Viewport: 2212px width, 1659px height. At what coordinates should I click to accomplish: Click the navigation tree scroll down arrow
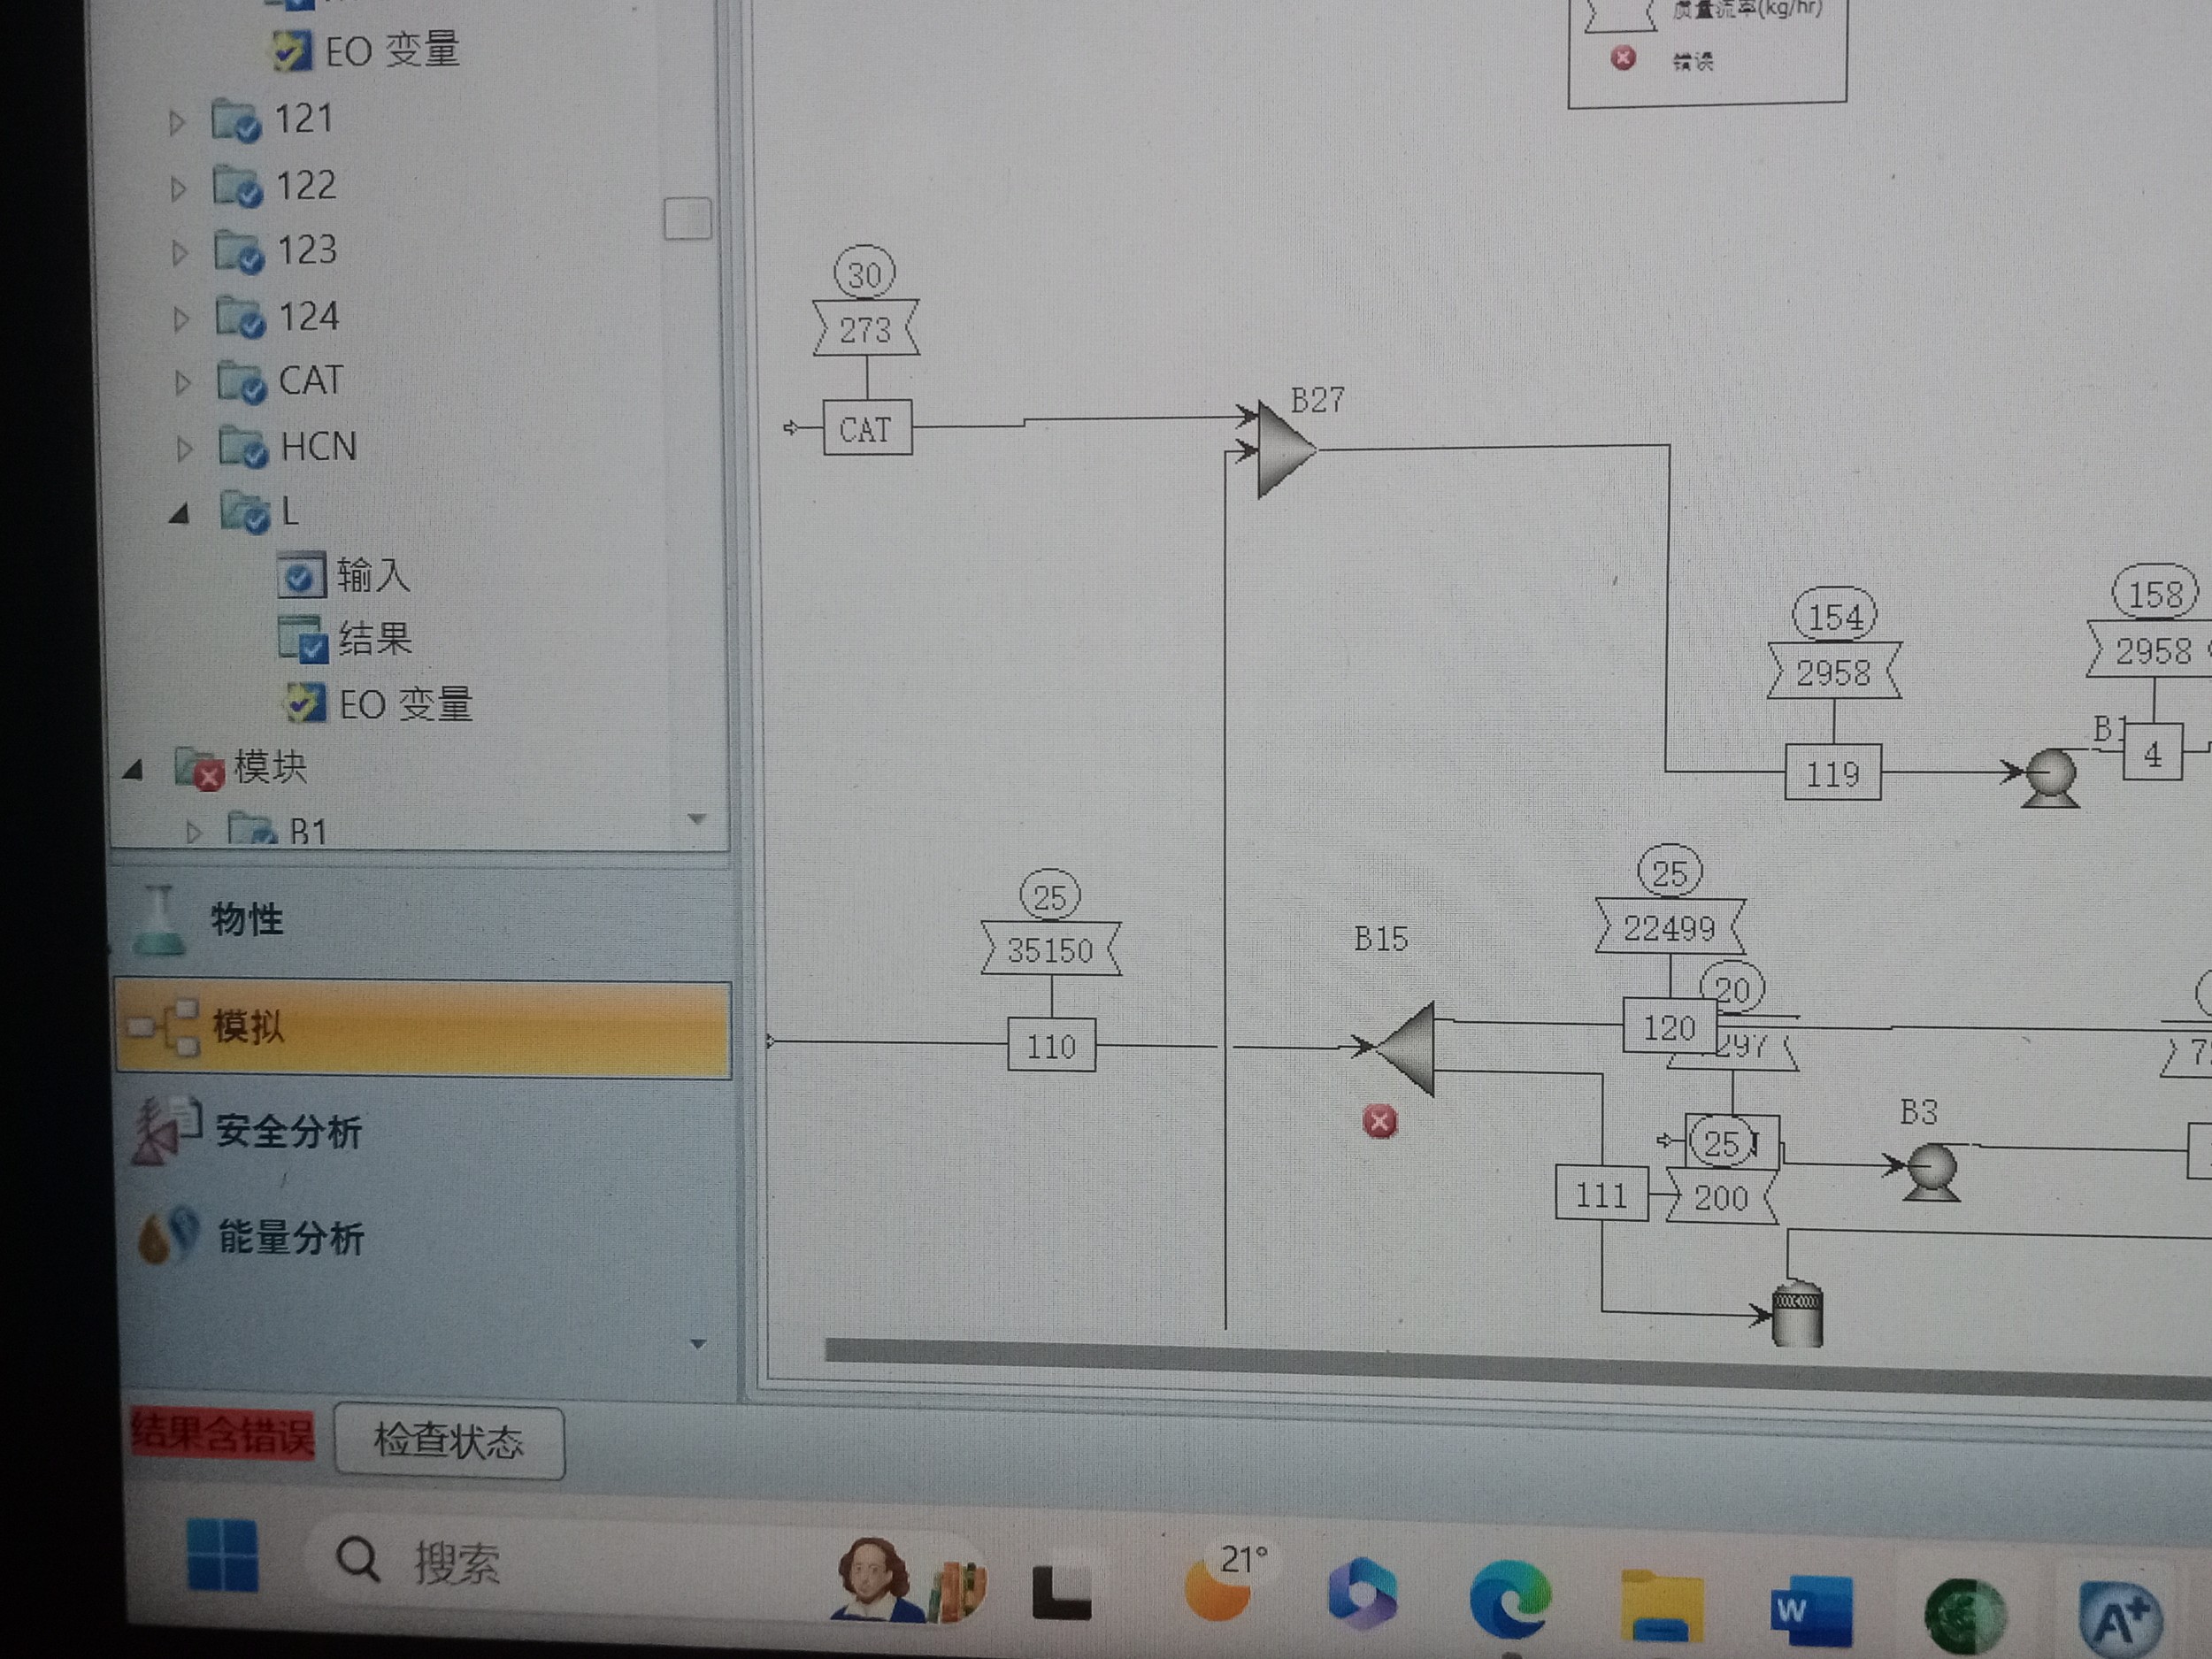click(697, 819)
